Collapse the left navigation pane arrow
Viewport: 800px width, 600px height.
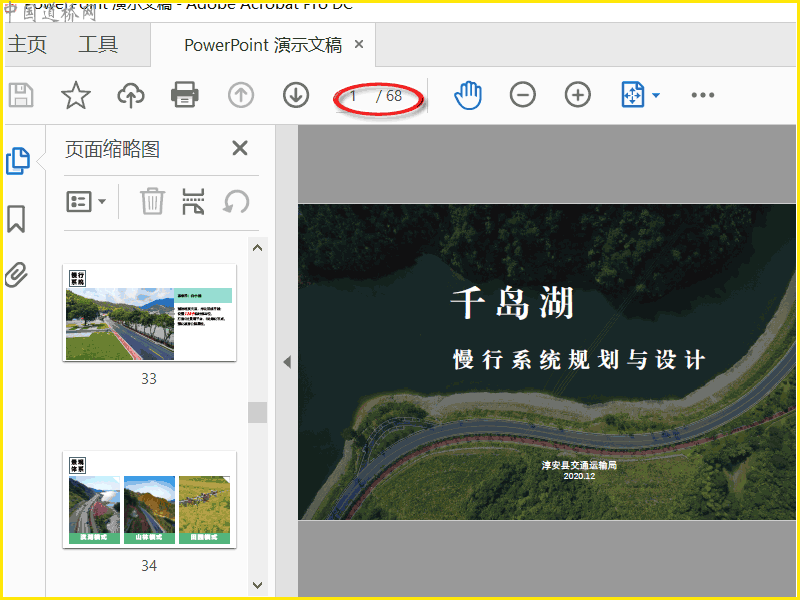click(287, 362)
